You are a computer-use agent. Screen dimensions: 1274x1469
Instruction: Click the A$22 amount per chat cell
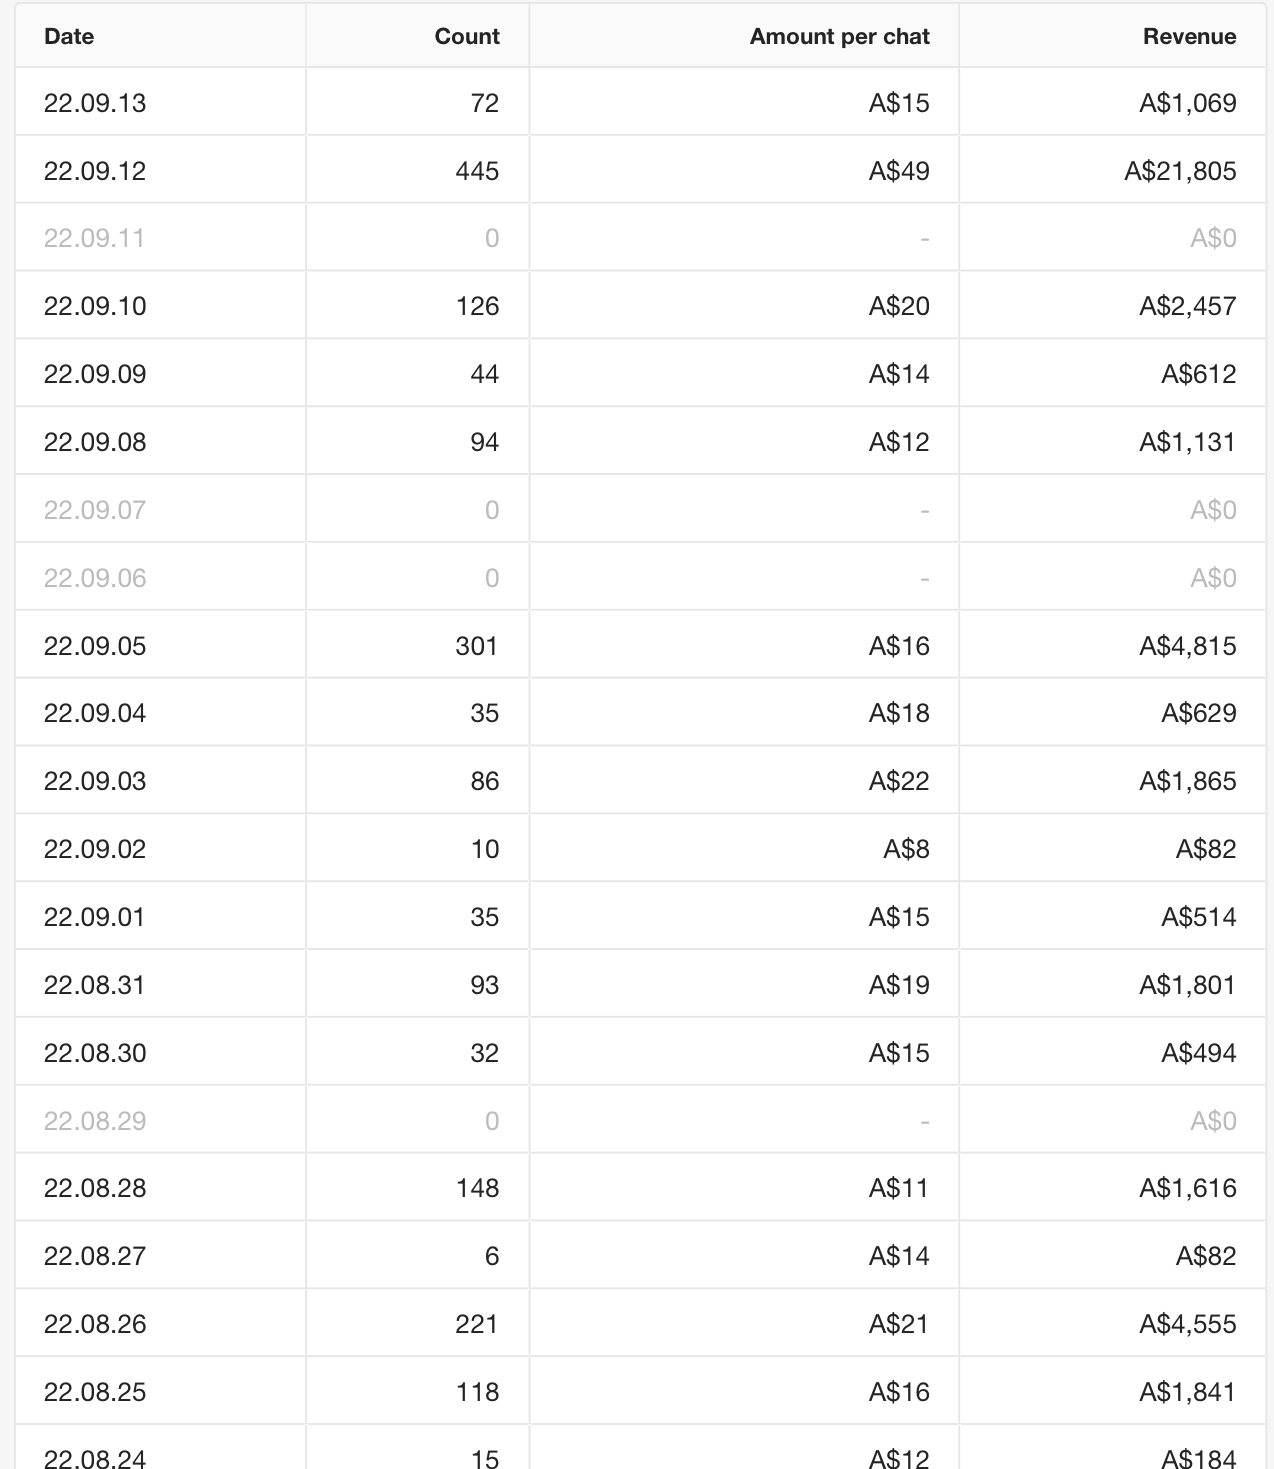click(898, 781)
